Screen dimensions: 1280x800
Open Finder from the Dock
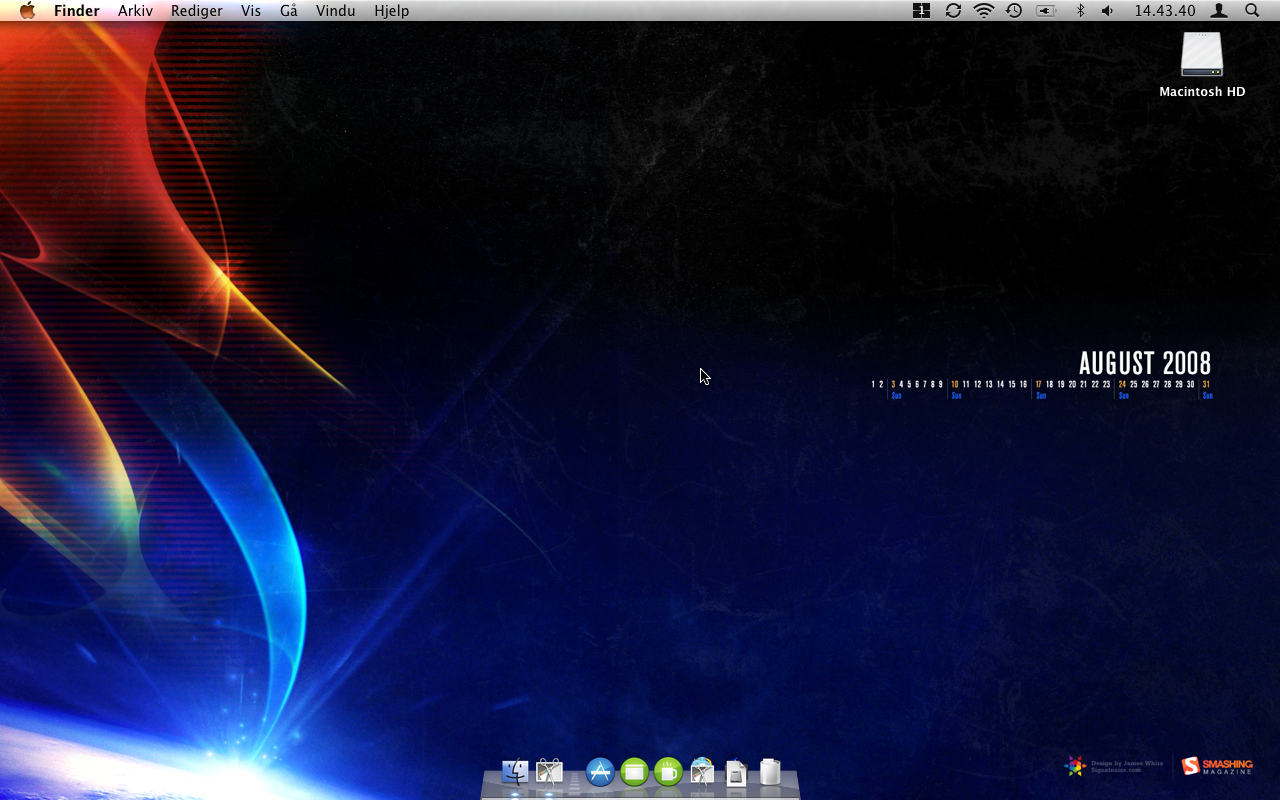[515, 772]
